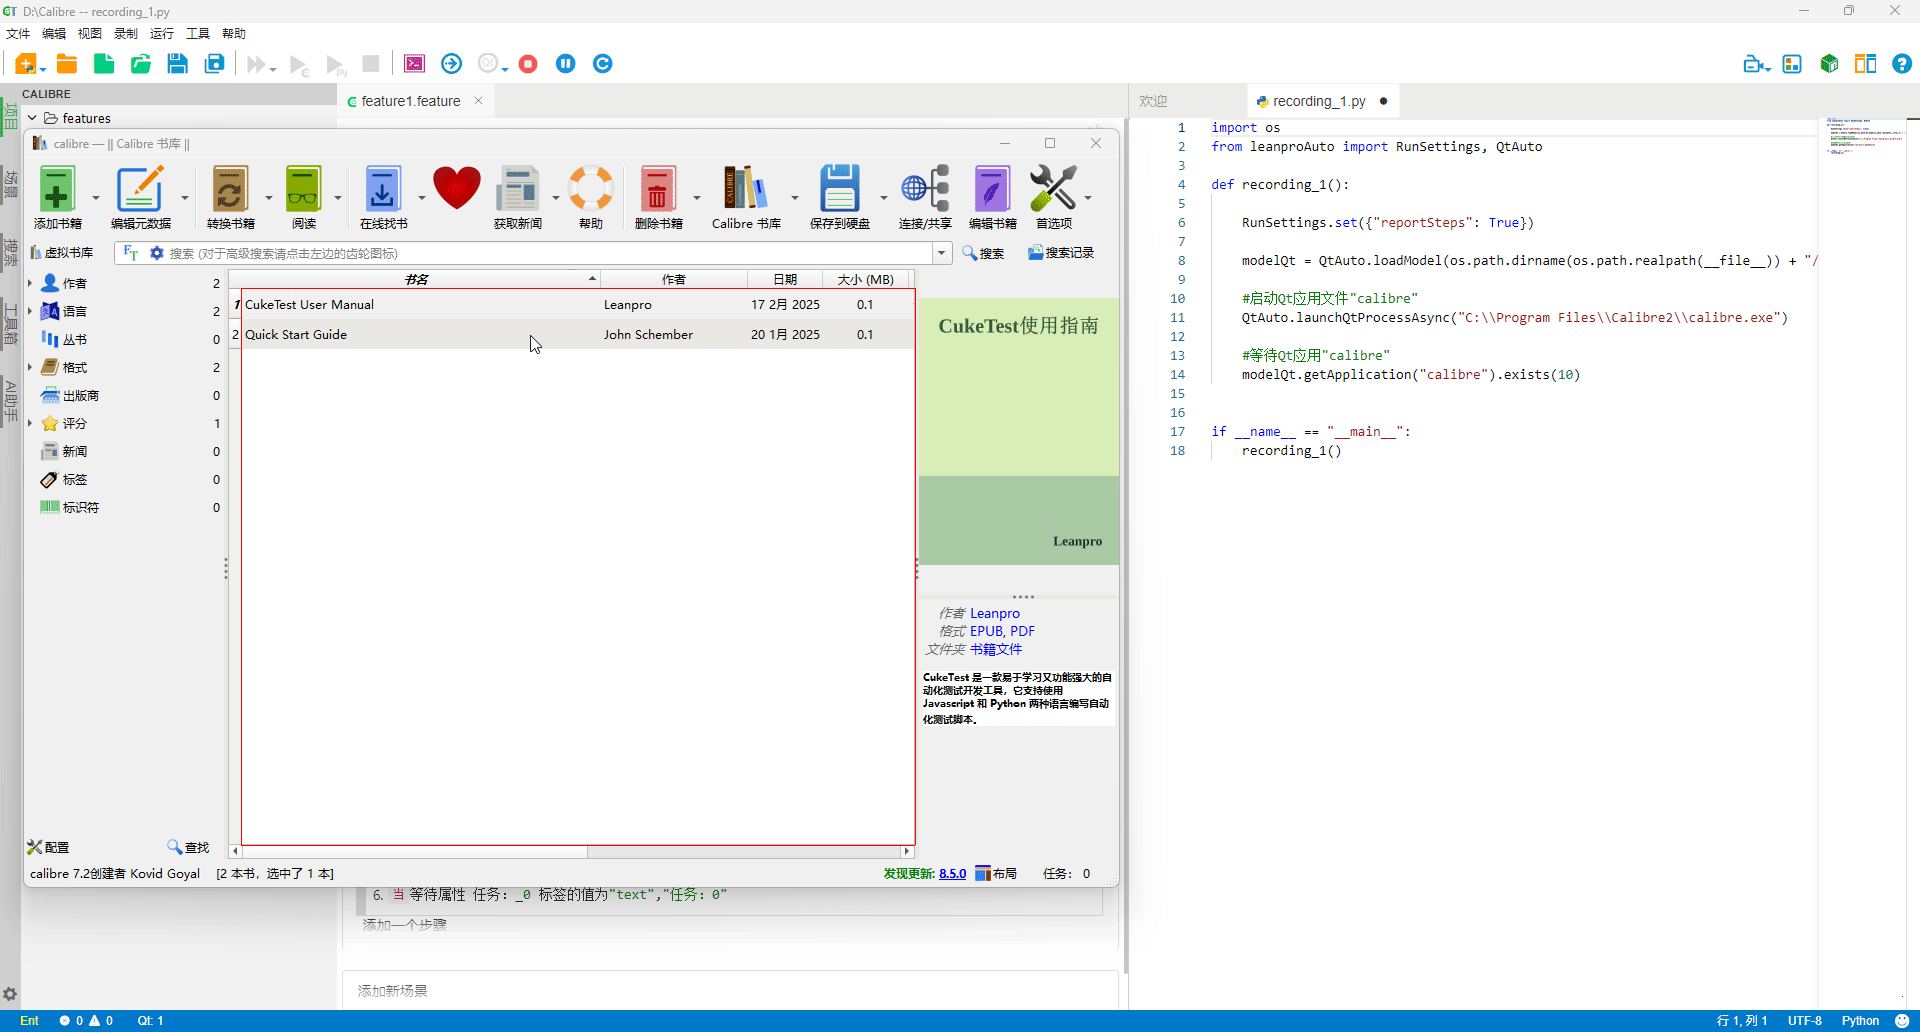The height and width of the screenshot is (1032, 1920).
Task: Click the 保存到硬盘 (Save to disk) floppy icon
Action: pos(839,189)
